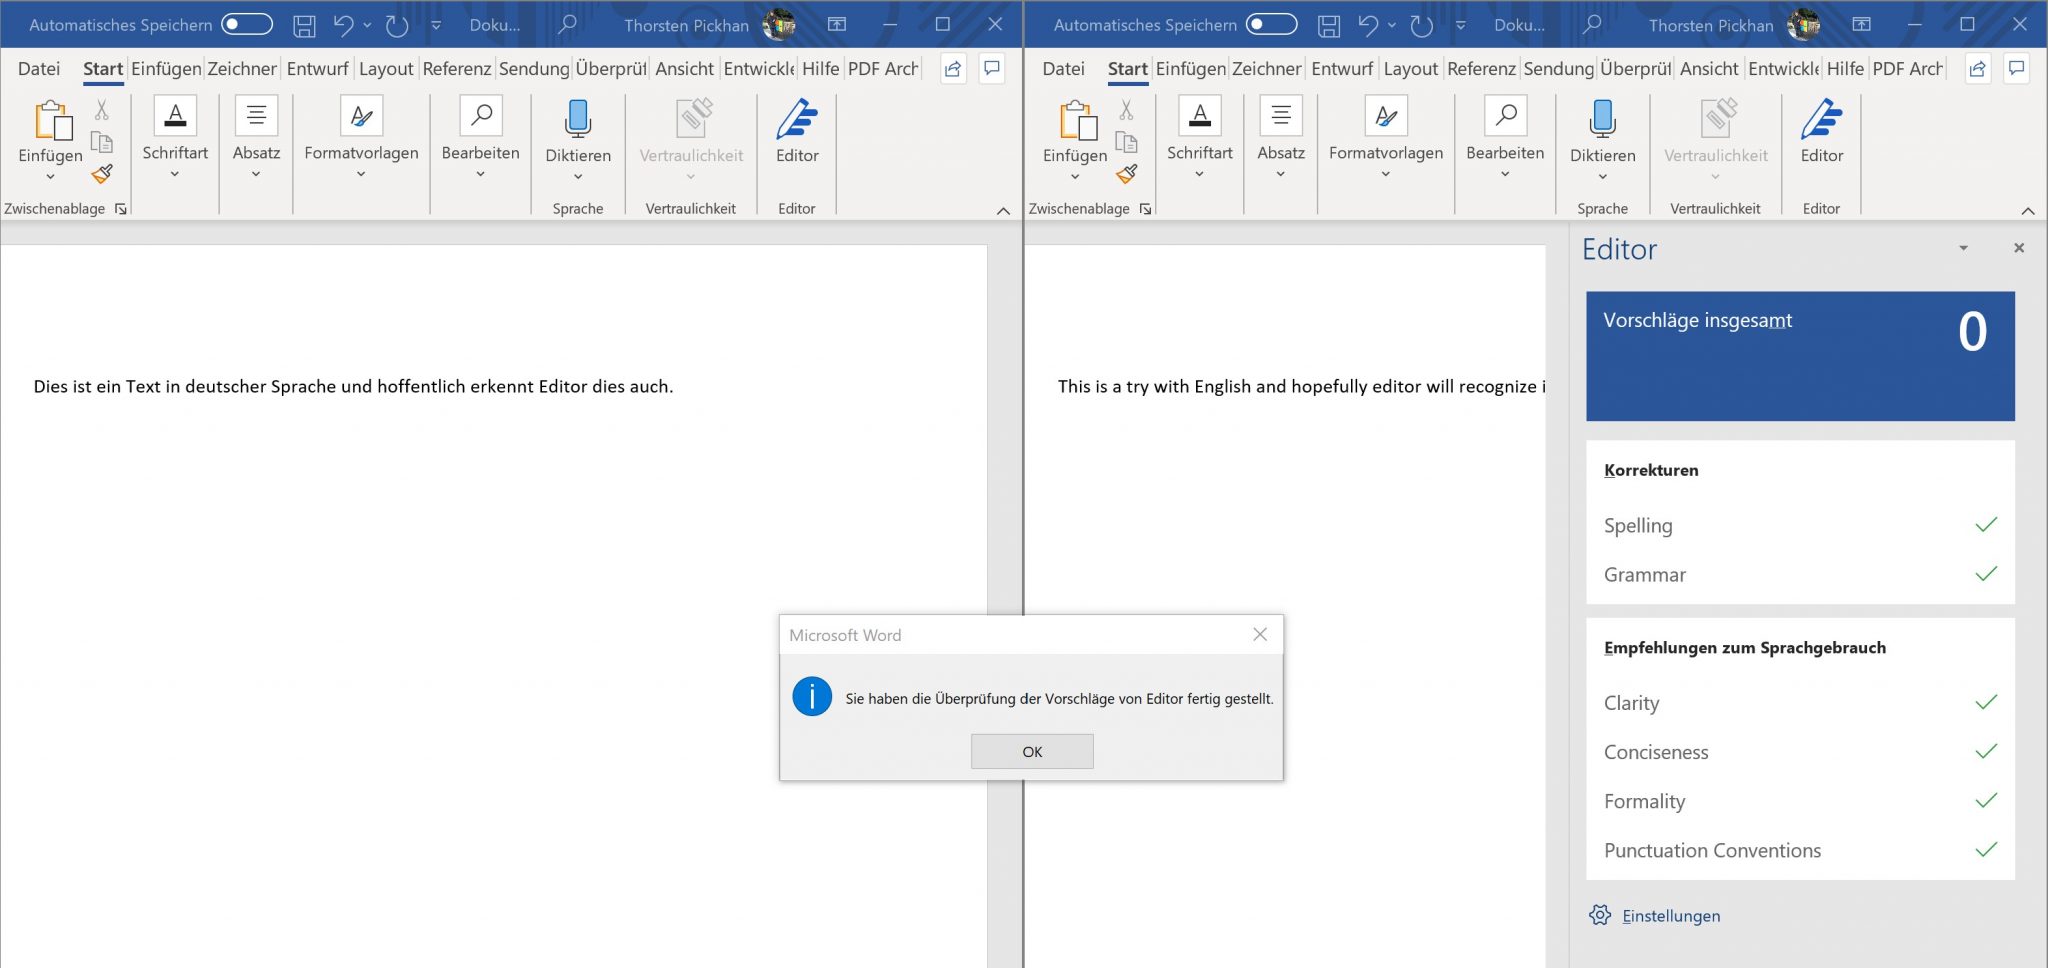
Task: Click the Spelling checkmark under Korrekturen
Action: pos(1985,524)
